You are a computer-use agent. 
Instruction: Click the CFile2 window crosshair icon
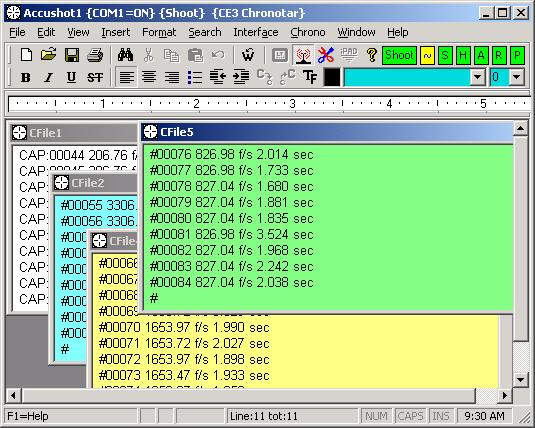(61, 183)
